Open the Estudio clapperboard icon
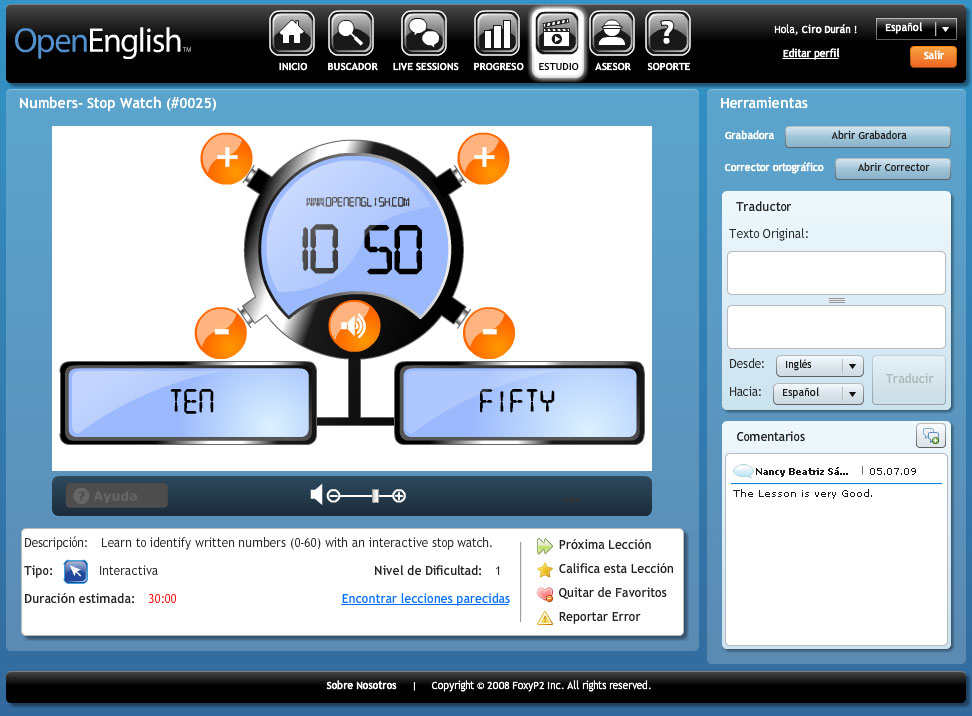Viewport: 972px width, 716px height. [557, 33]
